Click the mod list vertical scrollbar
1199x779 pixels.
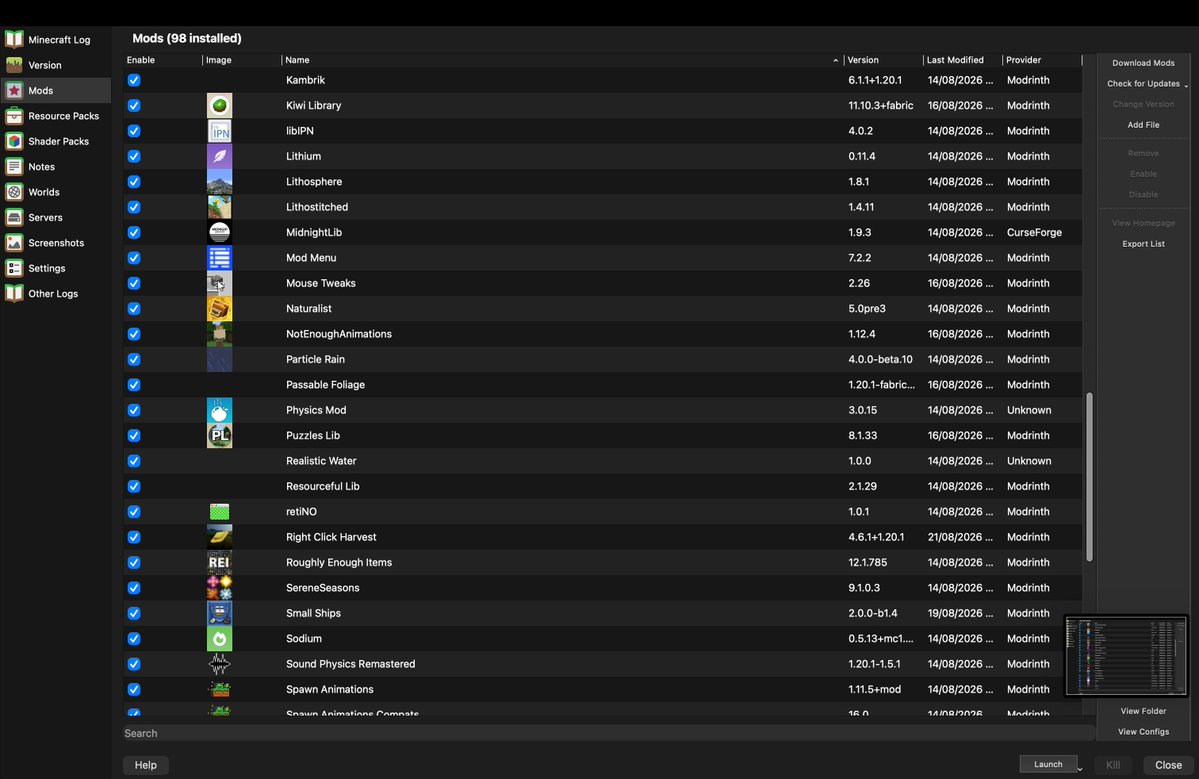tap(1089, 477)
